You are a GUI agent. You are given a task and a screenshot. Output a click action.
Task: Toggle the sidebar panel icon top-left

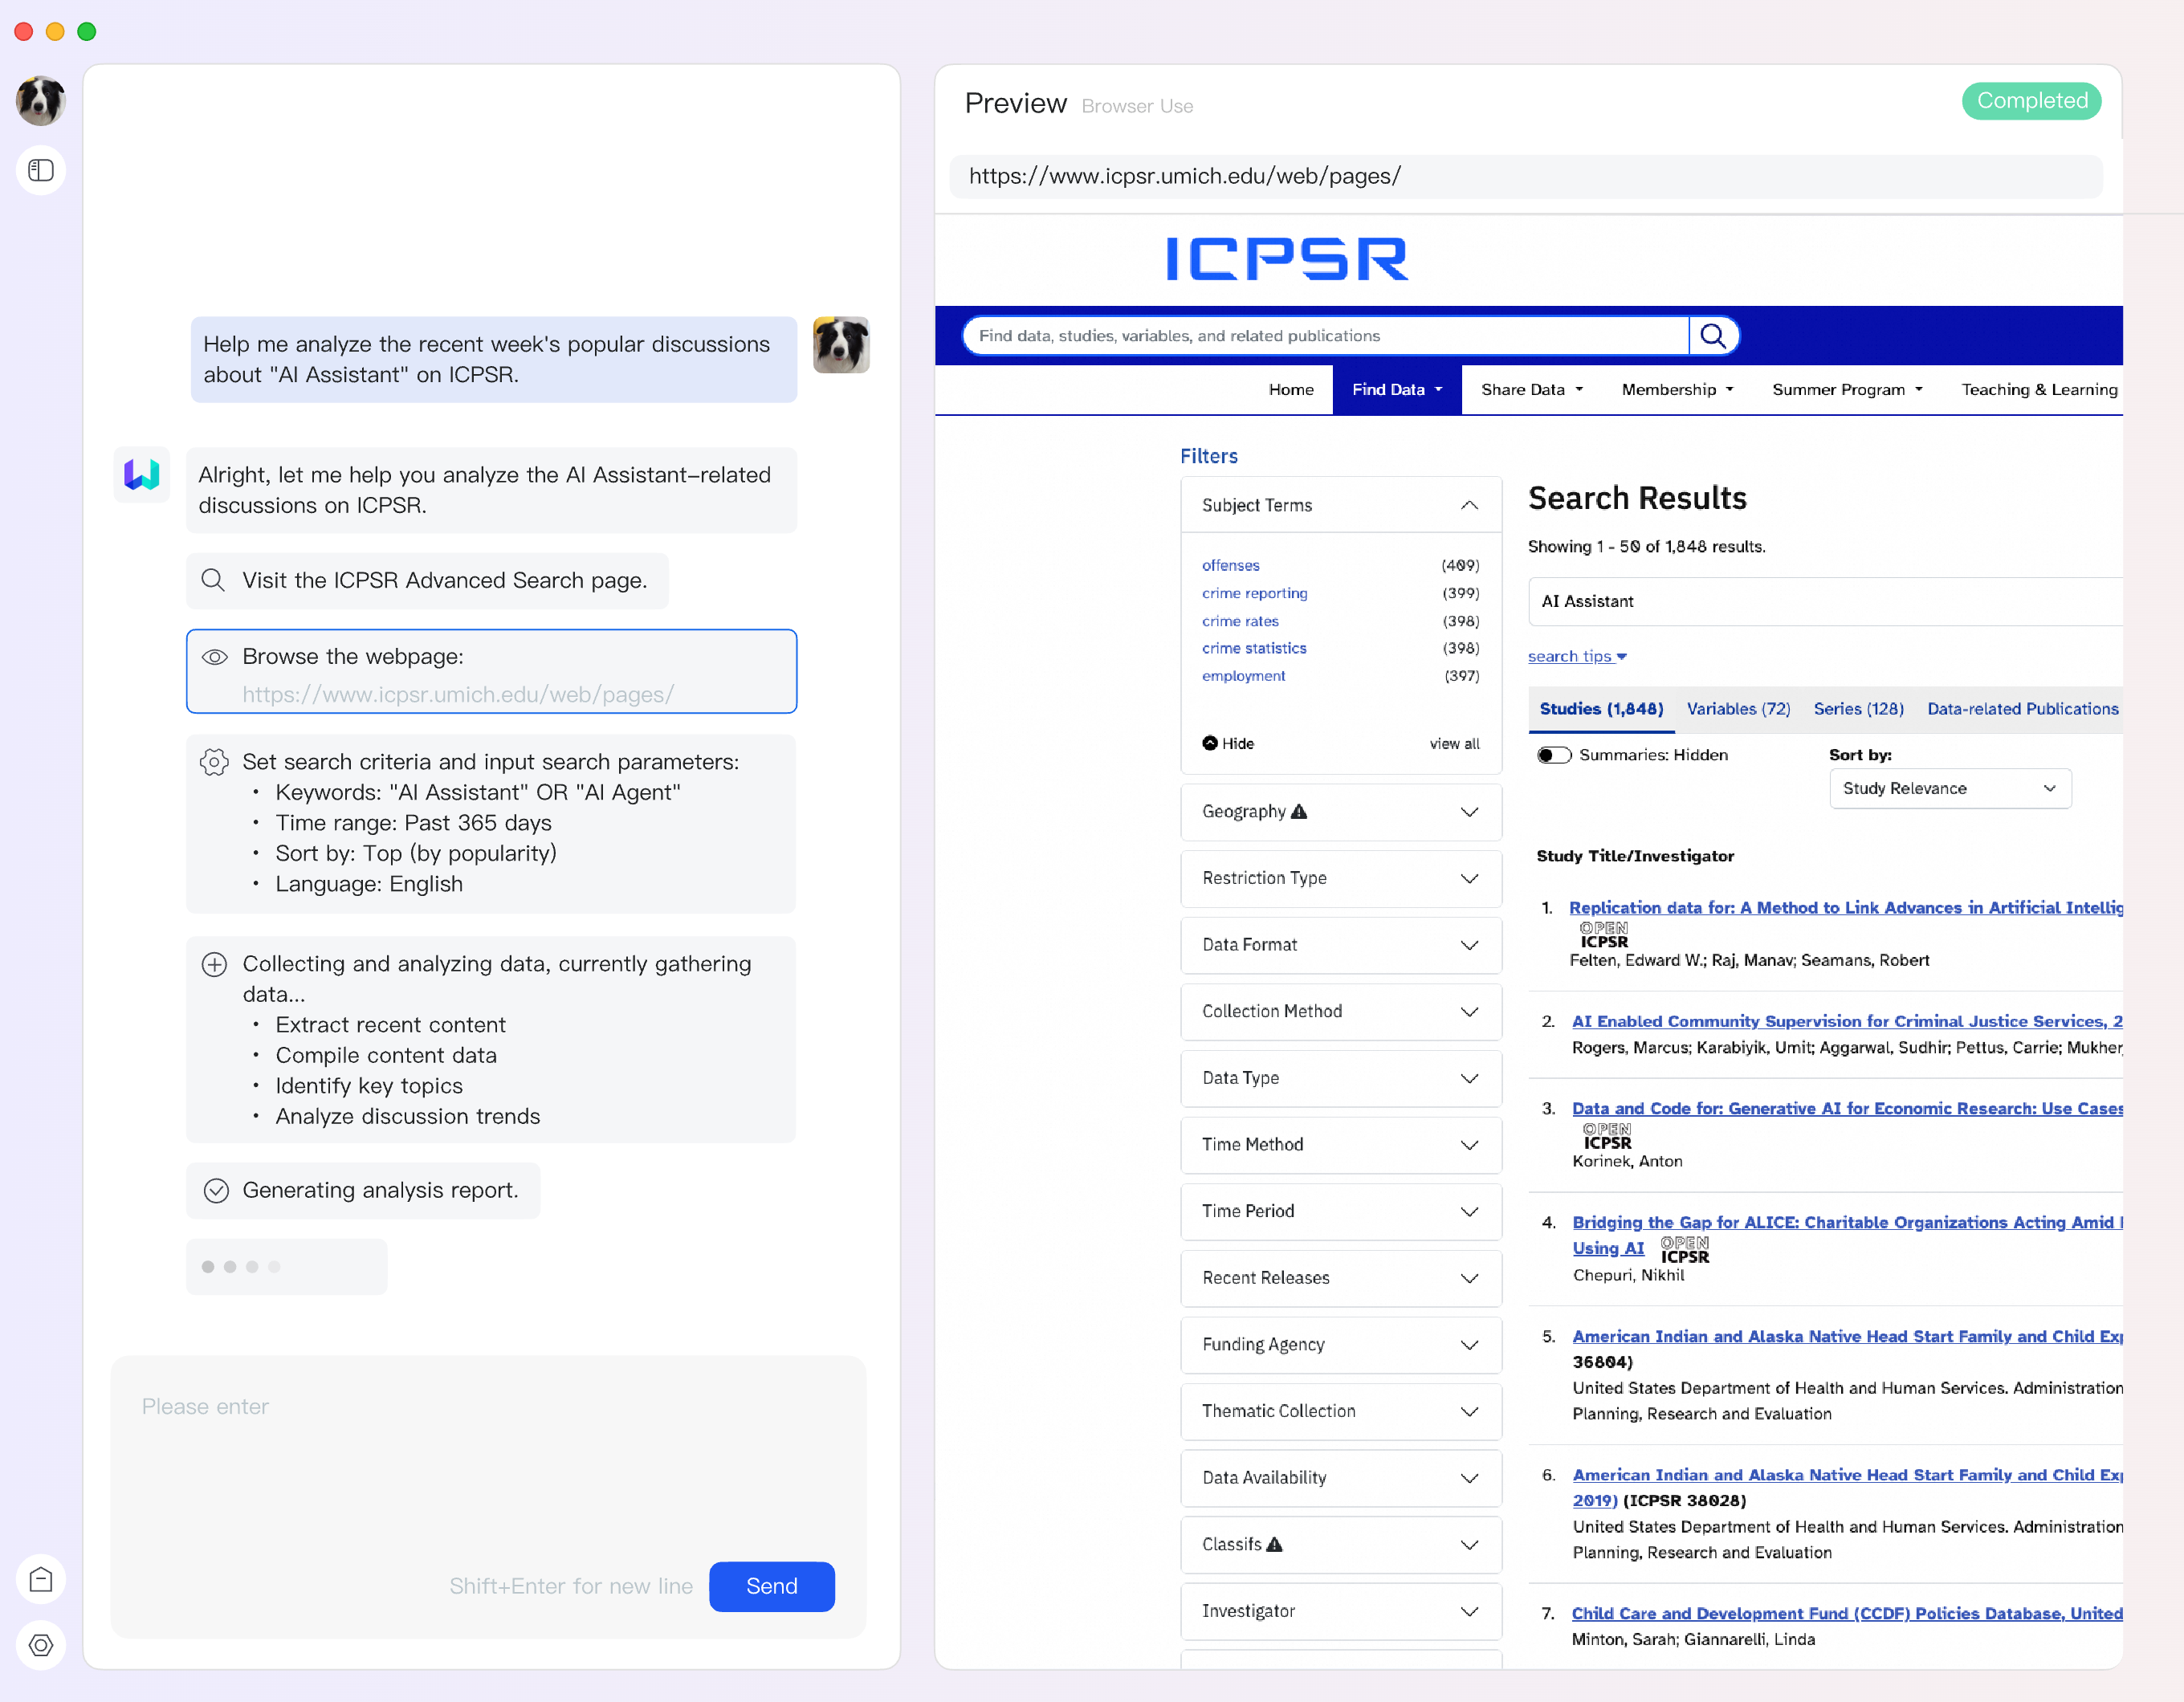41,170
